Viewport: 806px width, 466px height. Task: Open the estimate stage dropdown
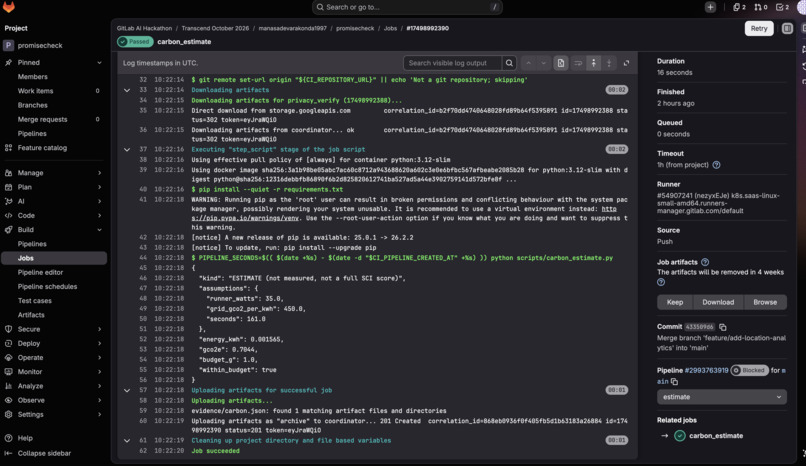[x=722, y=397]
